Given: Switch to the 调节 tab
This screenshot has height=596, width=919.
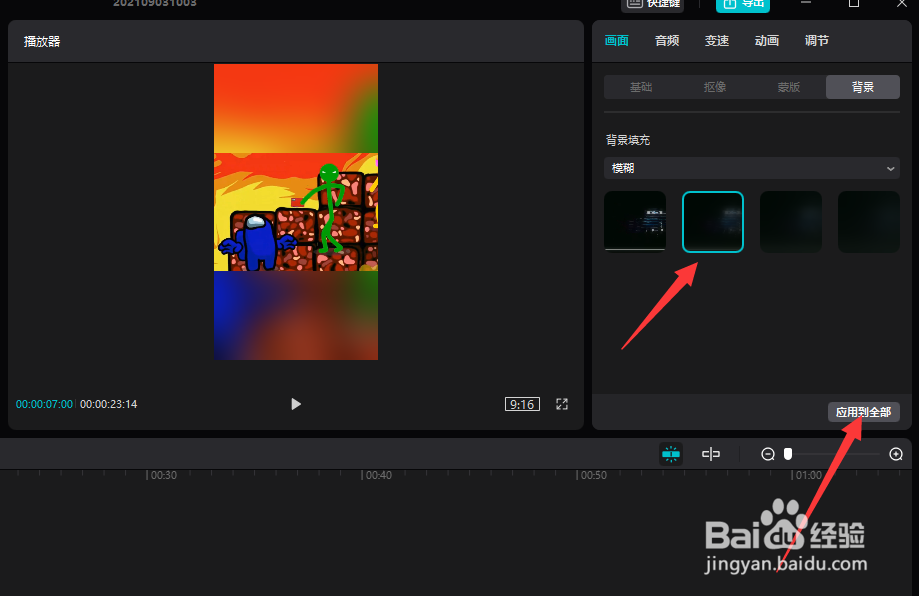Looking at the screenshot, I should point(816,40).
